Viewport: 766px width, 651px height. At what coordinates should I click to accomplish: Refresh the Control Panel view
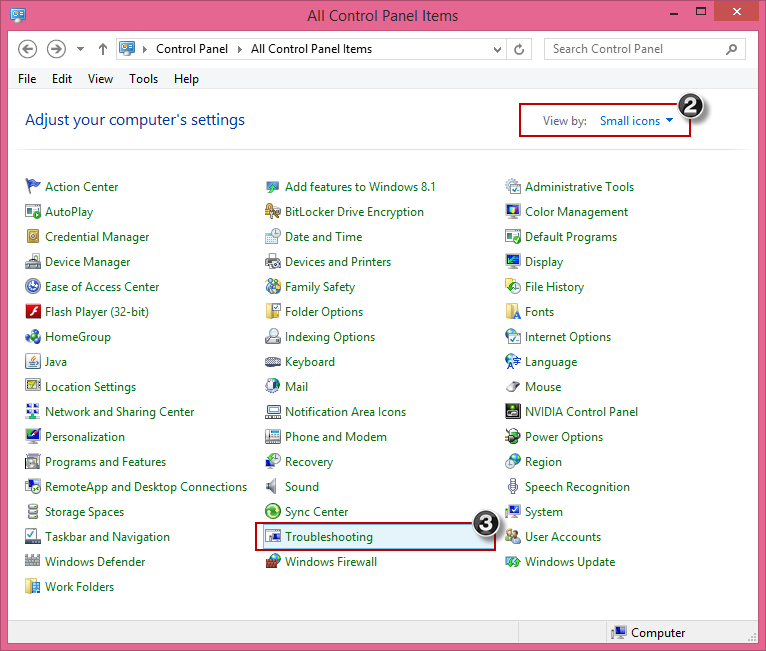click(x=519, y=49)
